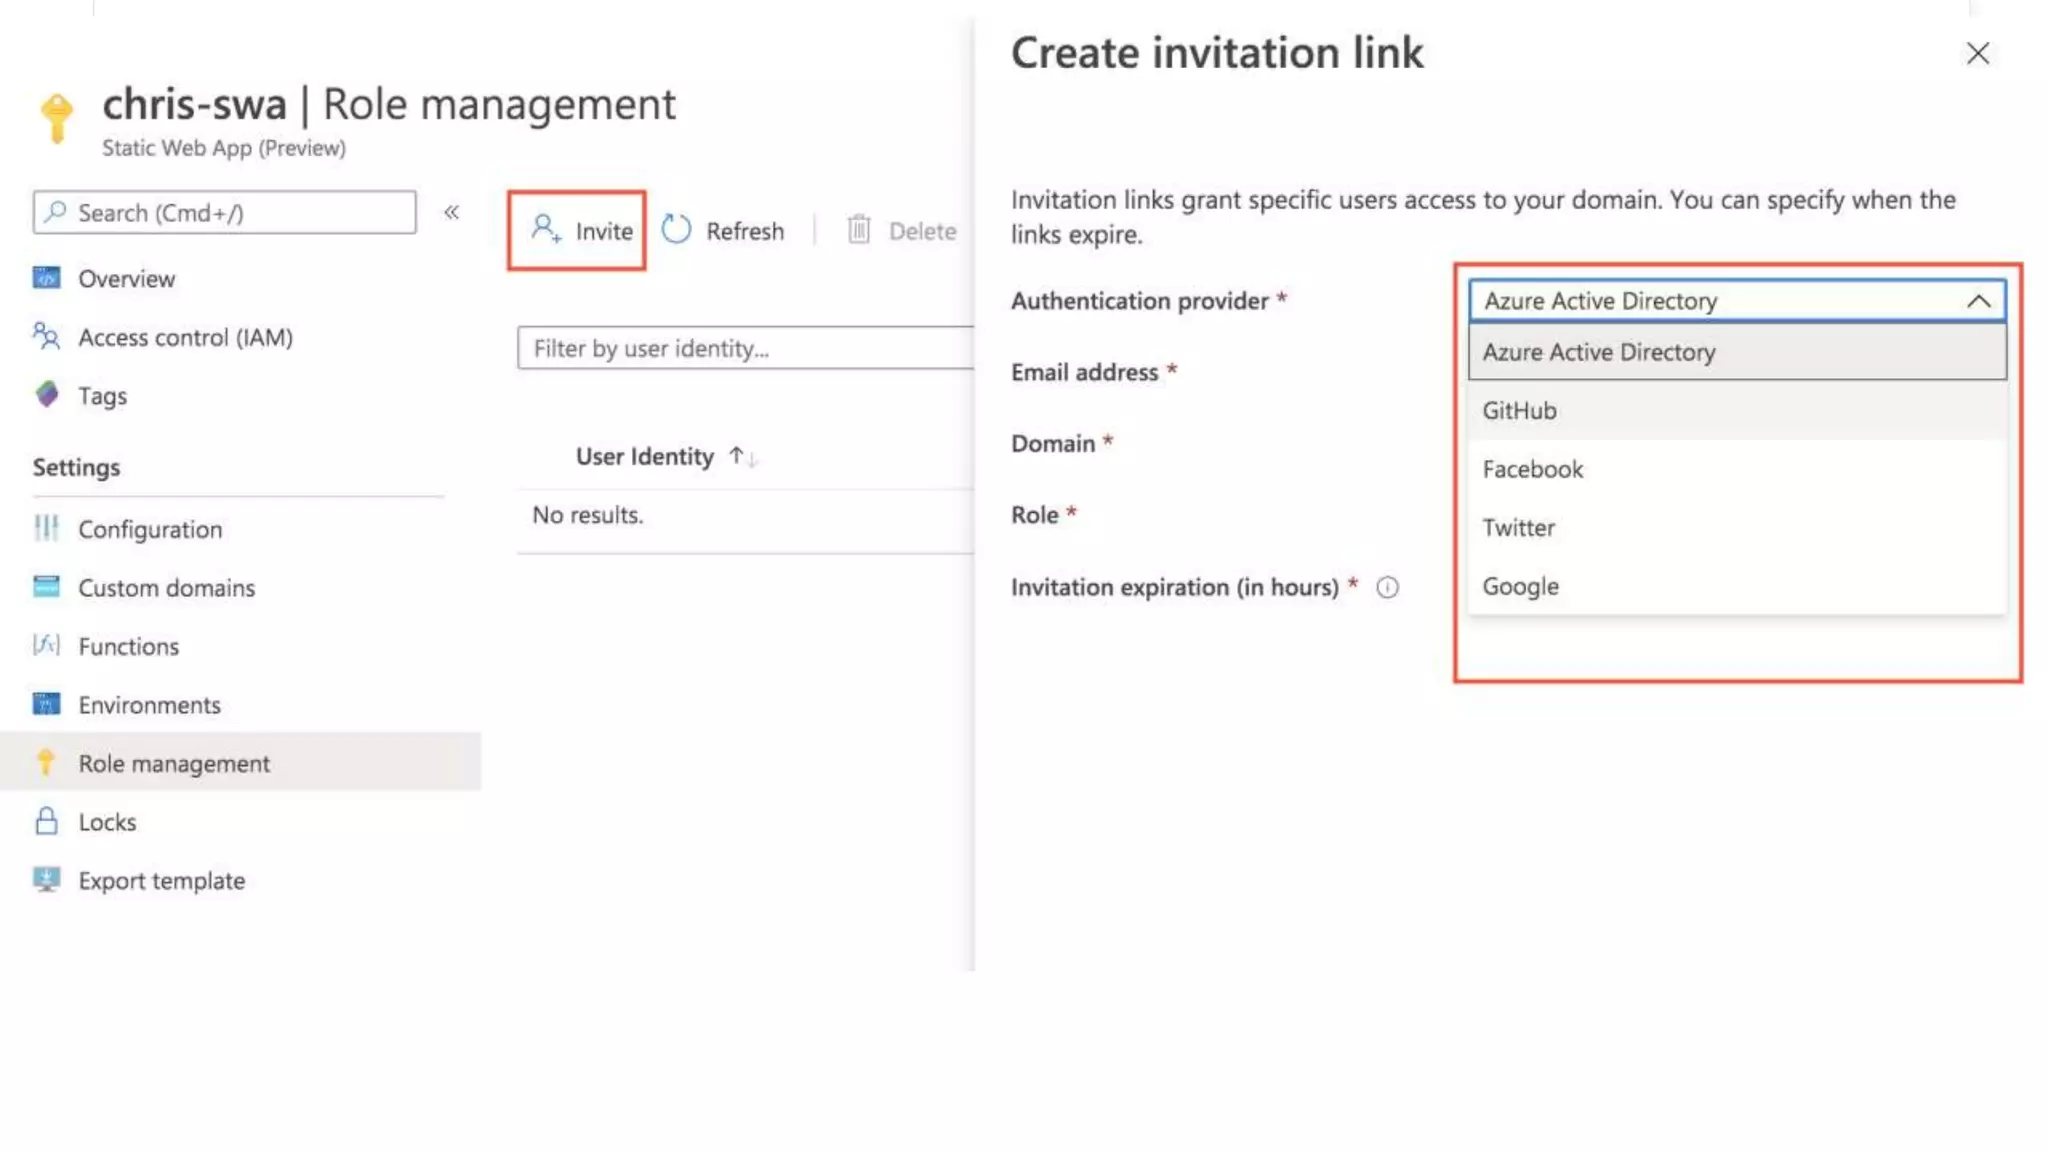Sort by User Identity column arrows

(x=742, y=457)
